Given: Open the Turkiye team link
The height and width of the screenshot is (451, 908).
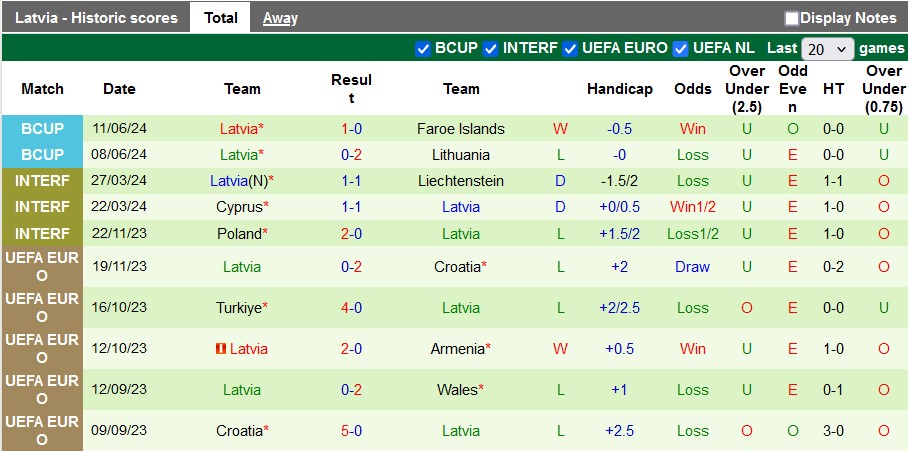Looking at the screenshot, I should [x=239, y=308].
